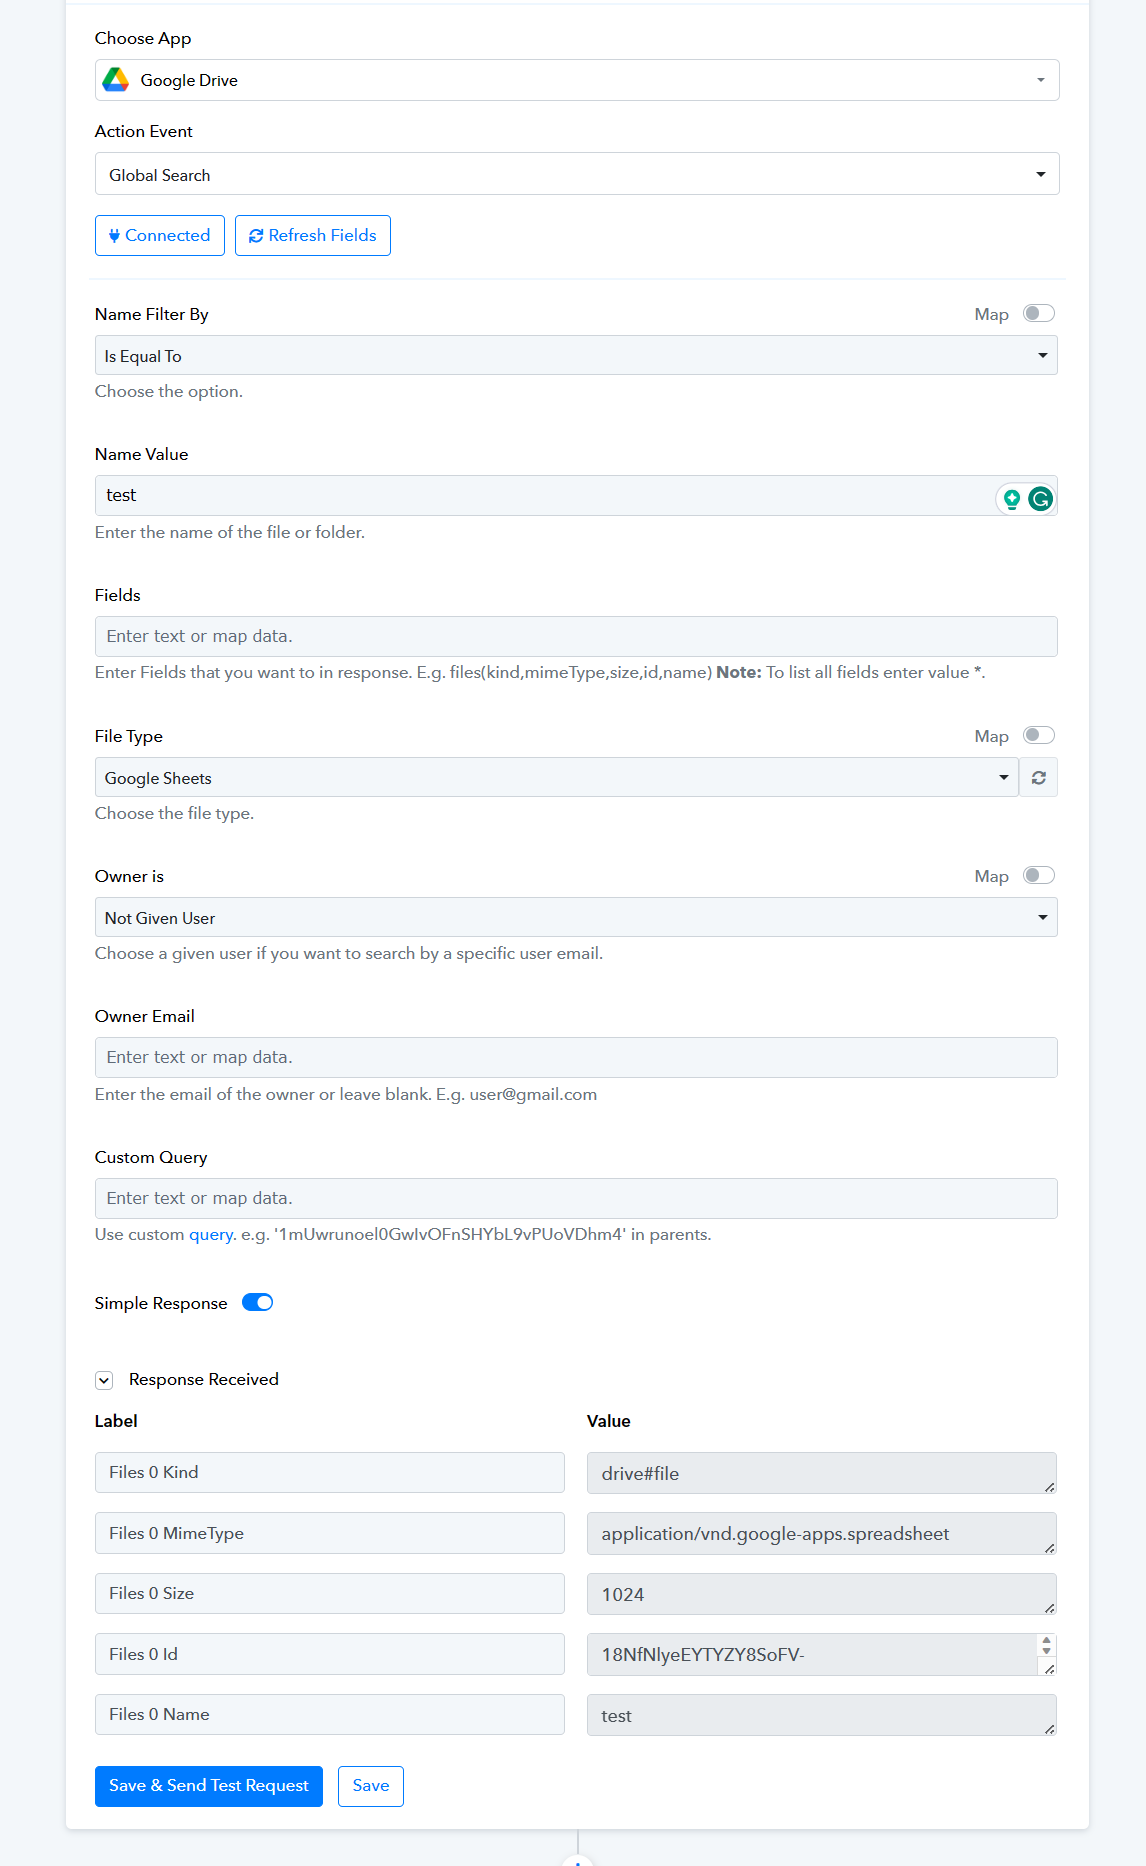
Task: Click the refresh icon beside File Type dropdown
Action: pos(1038,777)
